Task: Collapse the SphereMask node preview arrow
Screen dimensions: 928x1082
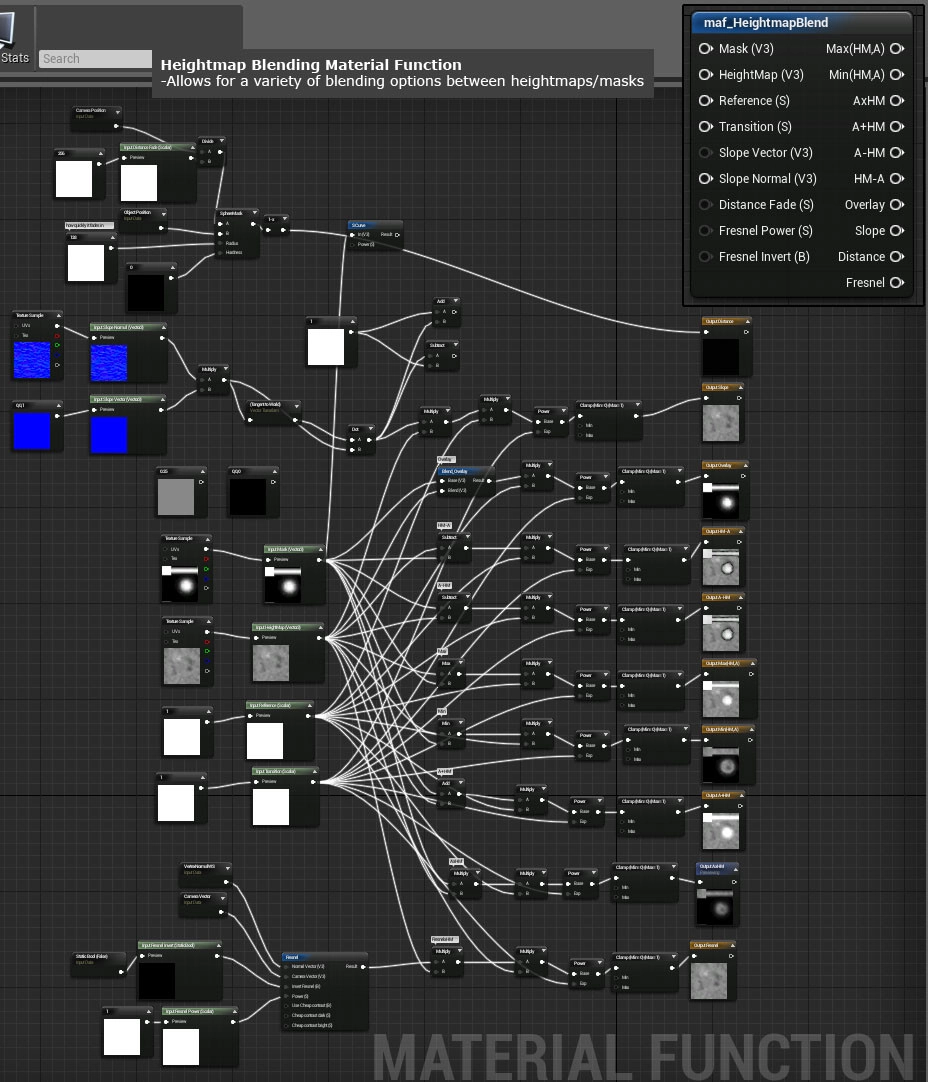Action: pyautogui.click(x=253, y=213)
